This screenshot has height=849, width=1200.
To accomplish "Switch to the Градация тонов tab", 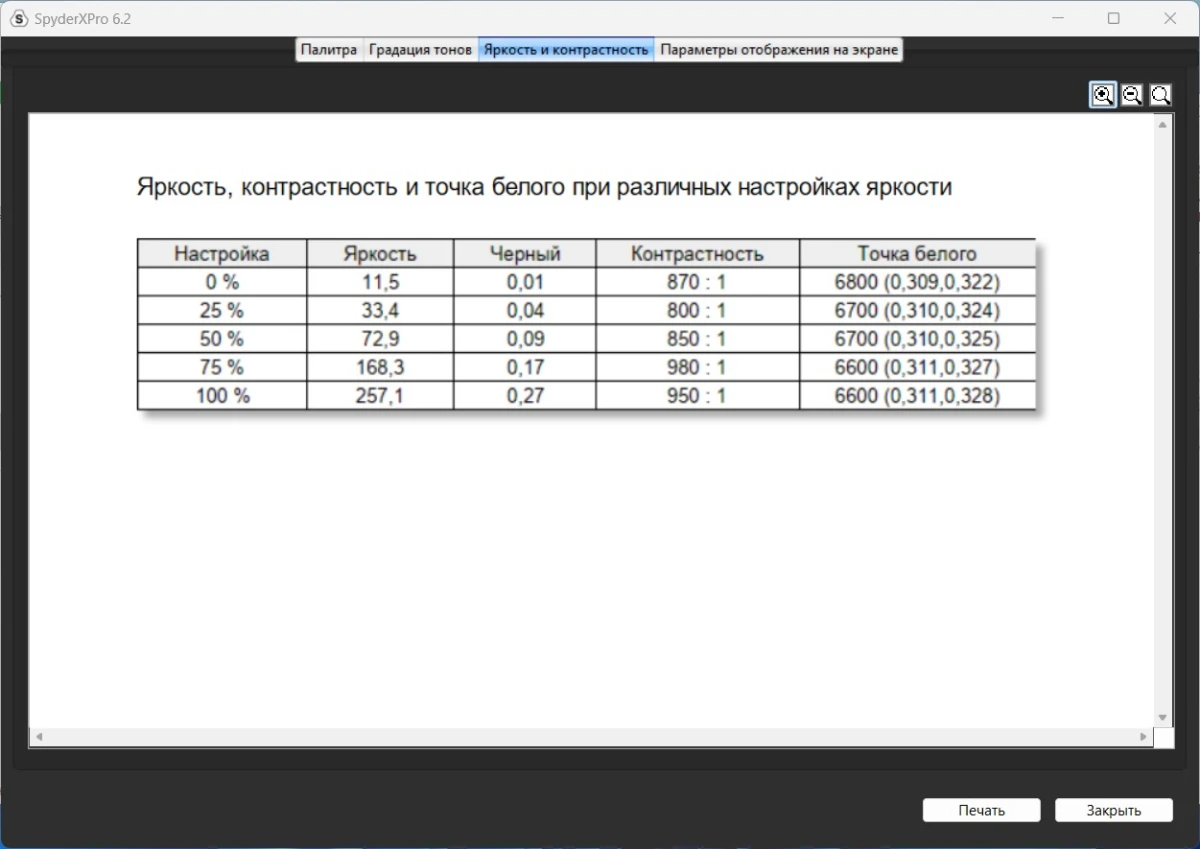I will tap(420, 48).
